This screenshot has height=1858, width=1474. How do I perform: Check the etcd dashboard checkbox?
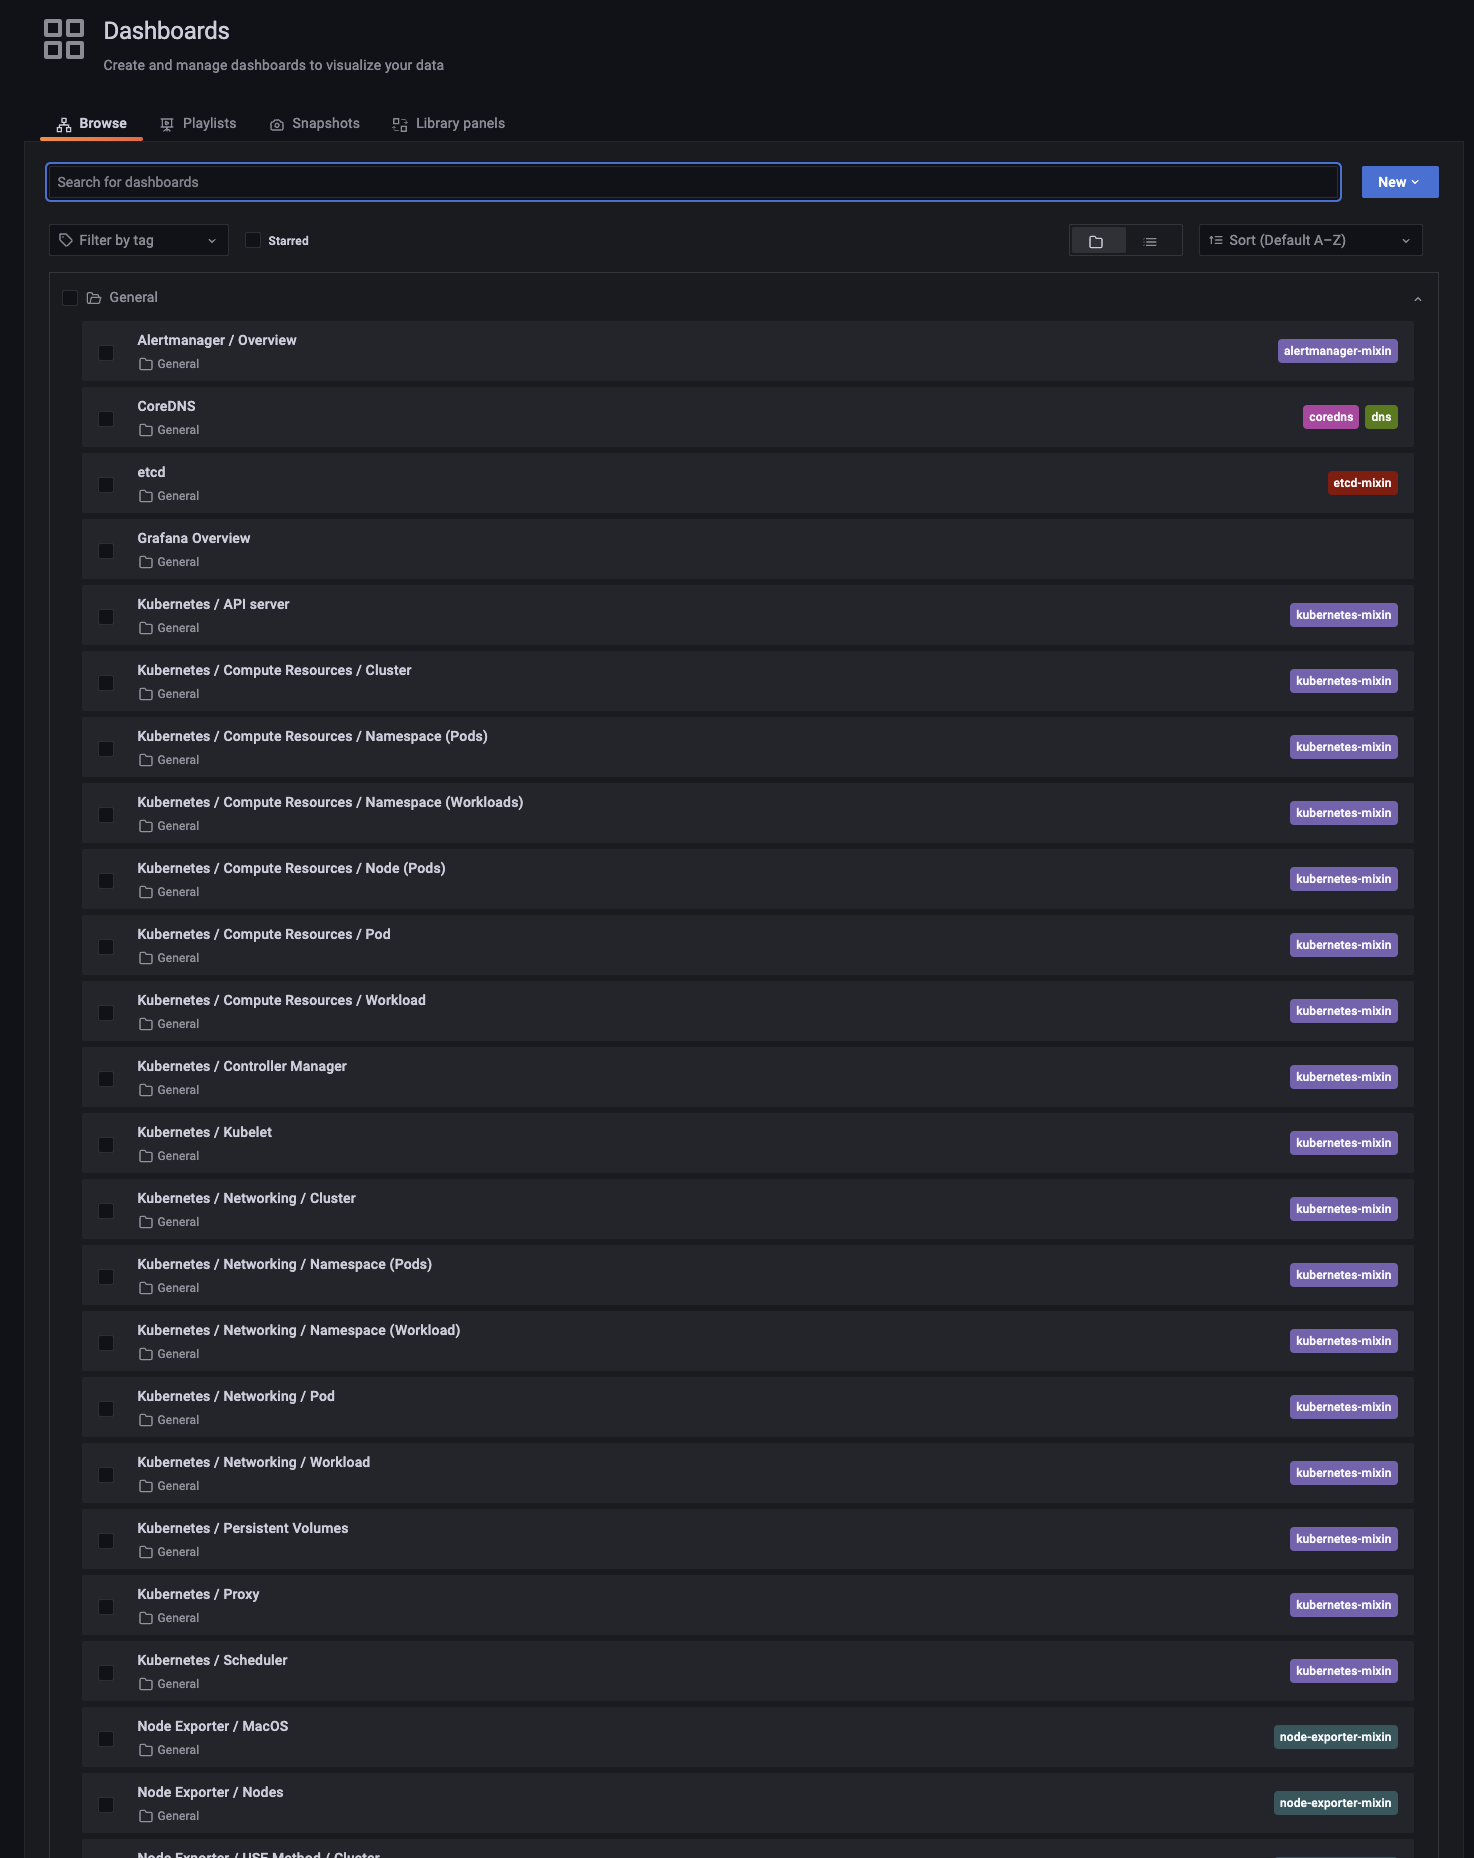pyautogui.click(x=106, y=485)
